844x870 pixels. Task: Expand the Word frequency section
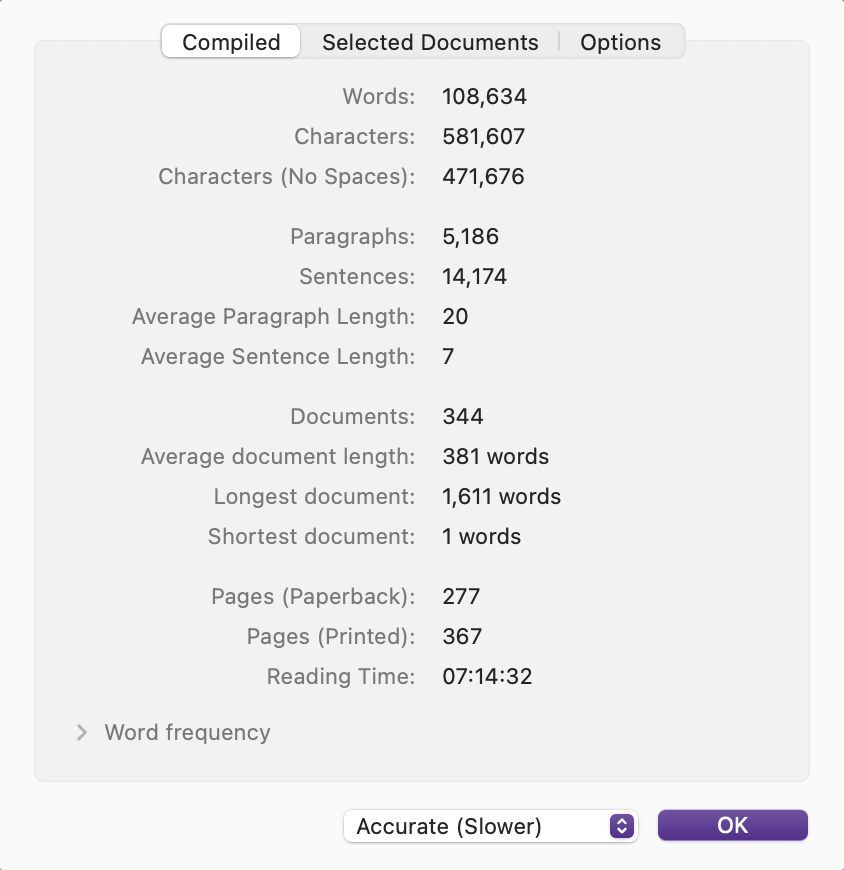(x=82, y=732)
